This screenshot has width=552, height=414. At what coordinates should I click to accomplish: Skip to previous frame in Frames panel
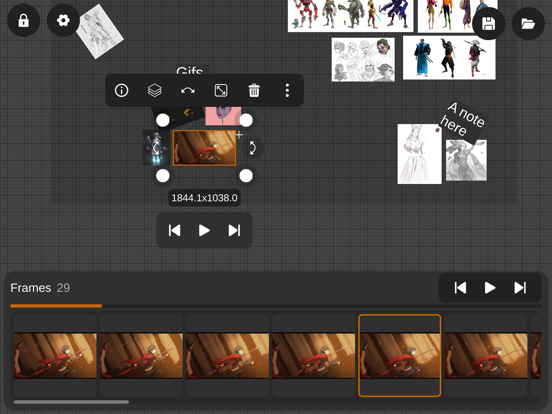460,288
